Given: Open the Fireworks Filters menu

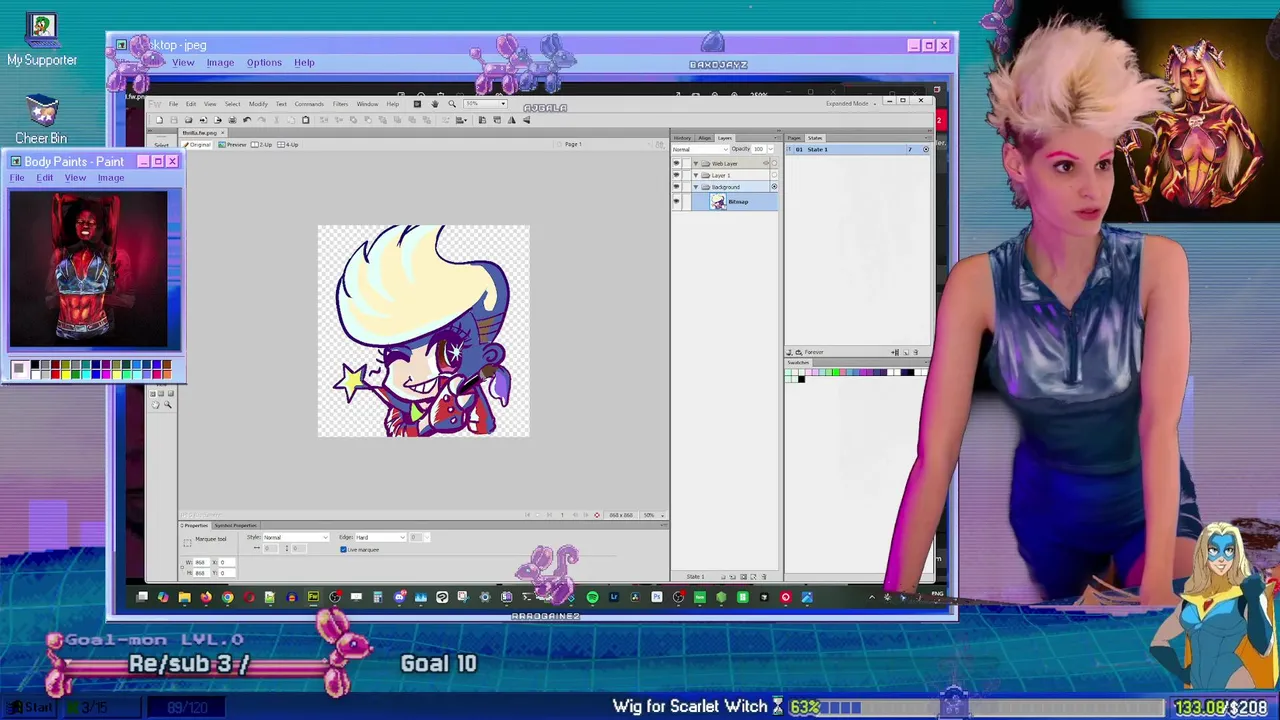Looking at the screenshot, I should coord(340,104).
